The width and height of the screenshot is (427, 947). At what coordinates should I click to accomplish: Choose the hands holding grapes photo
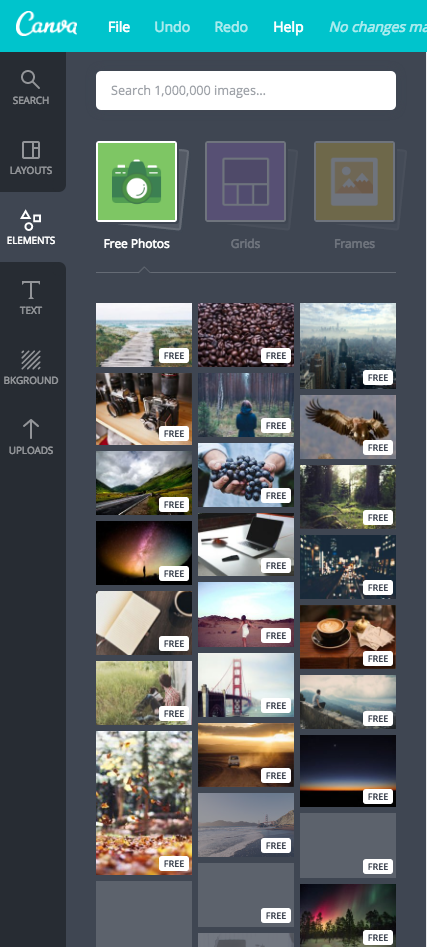click(246, 475)
